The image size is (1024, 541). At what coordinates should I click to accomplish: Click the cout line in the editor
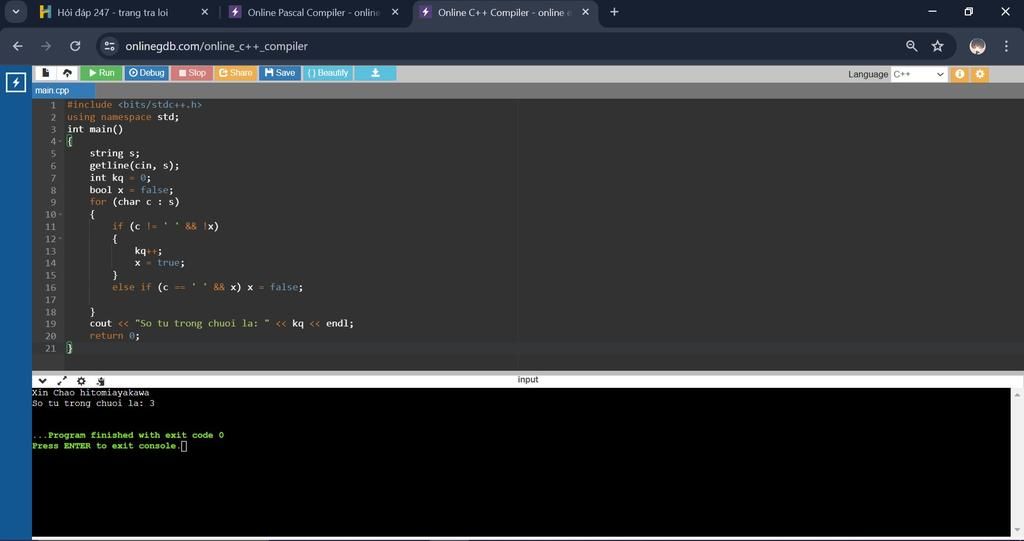point(221,323)
